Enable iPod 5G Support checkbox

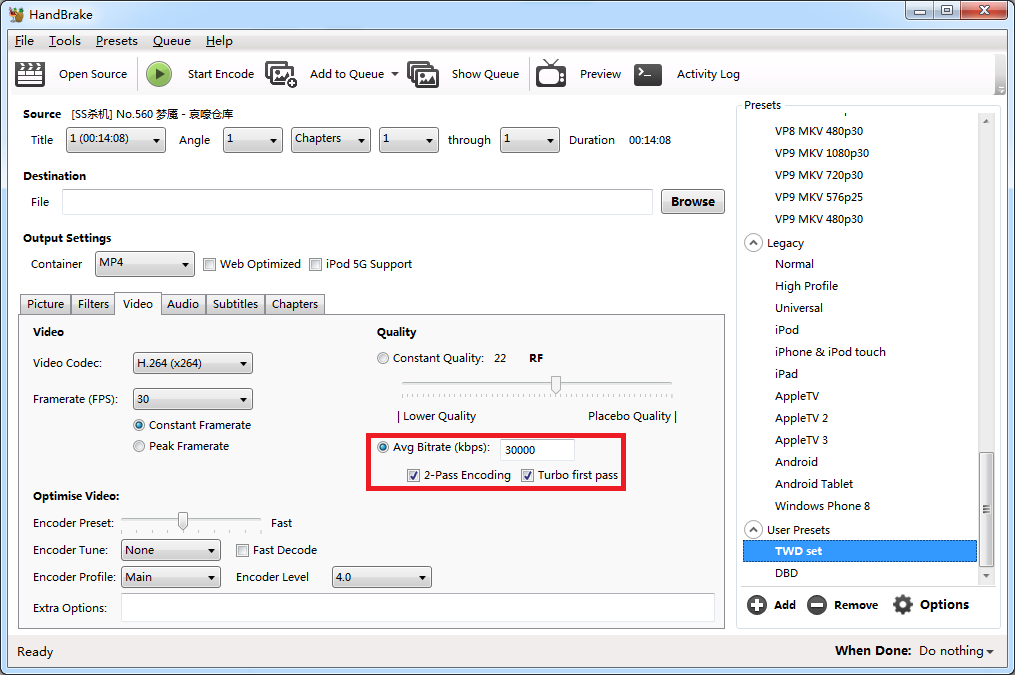pyautogui.click(x=315, y=264)
